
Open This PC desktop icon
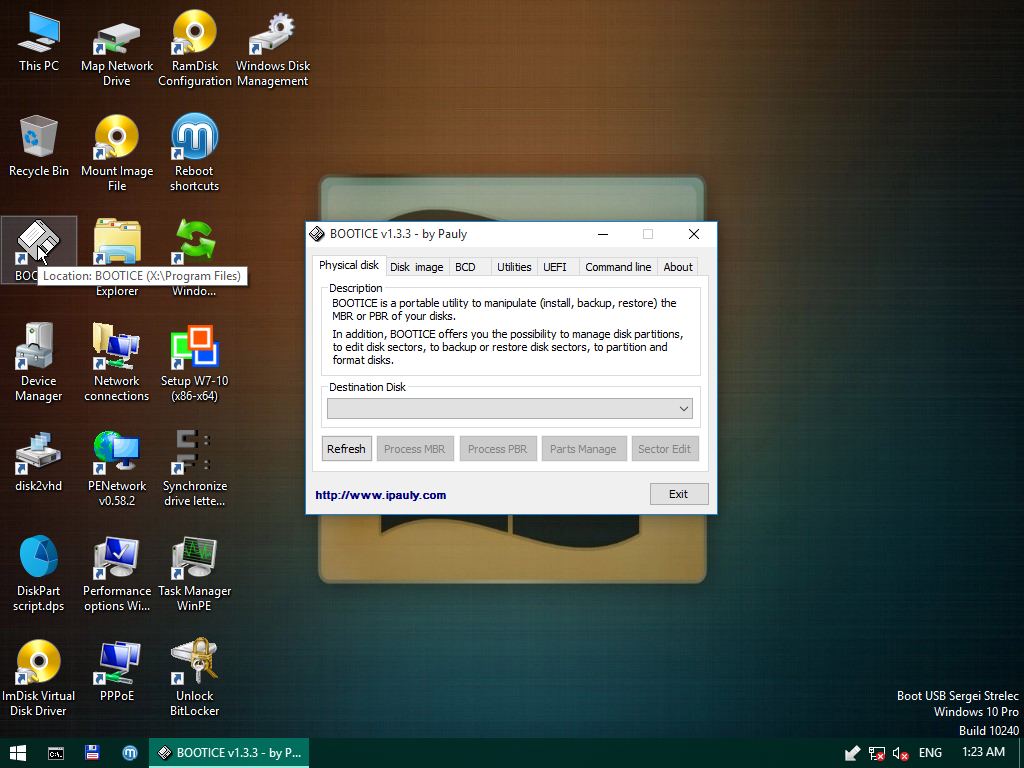tap(39, 40)
